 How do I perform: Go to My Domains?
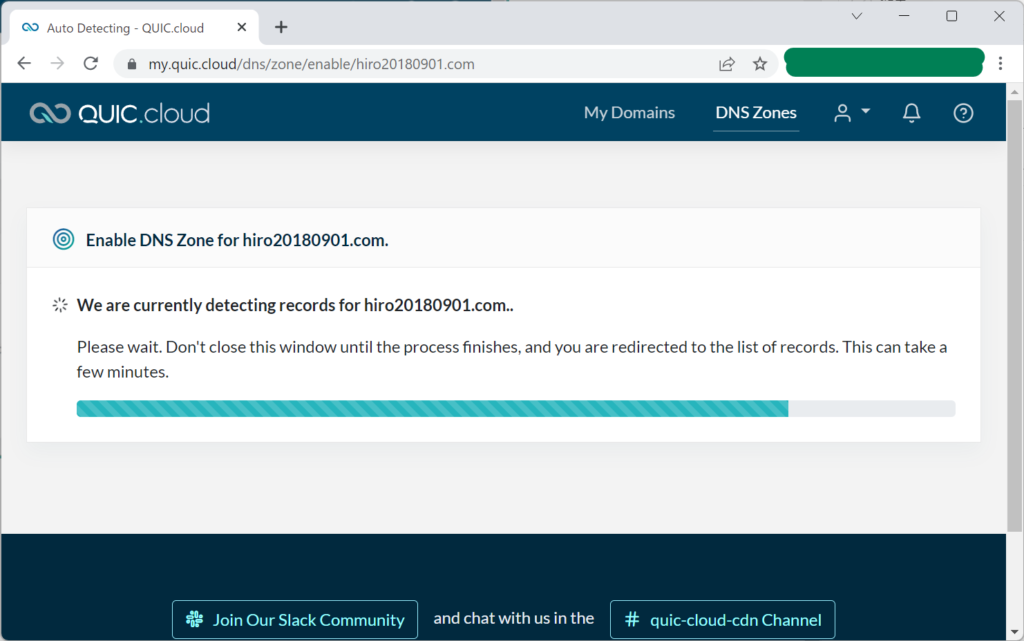(629, 112)
